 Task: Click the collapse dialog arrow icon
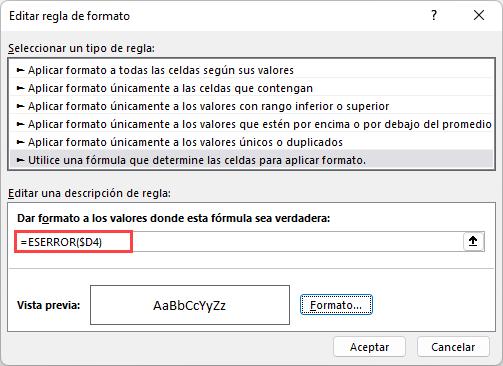coord(473,241)
